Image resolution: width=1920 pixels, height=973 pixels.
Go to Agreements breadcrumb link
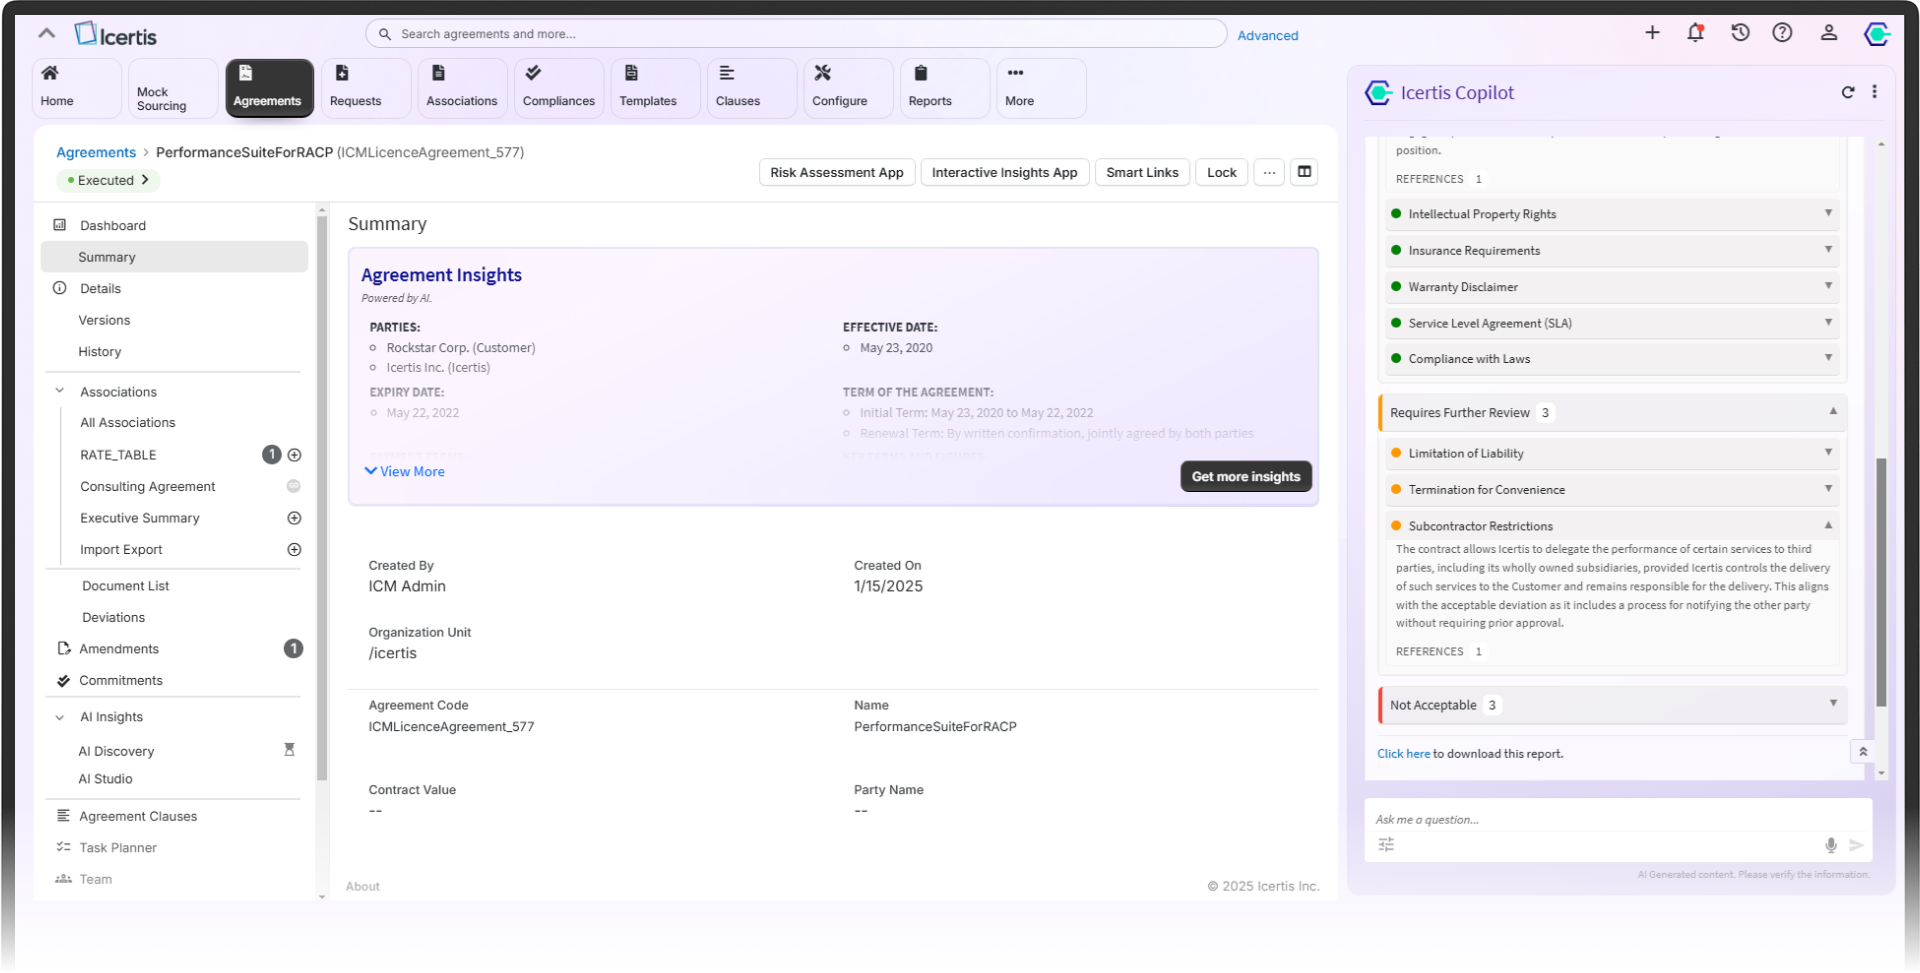(96, 152)
